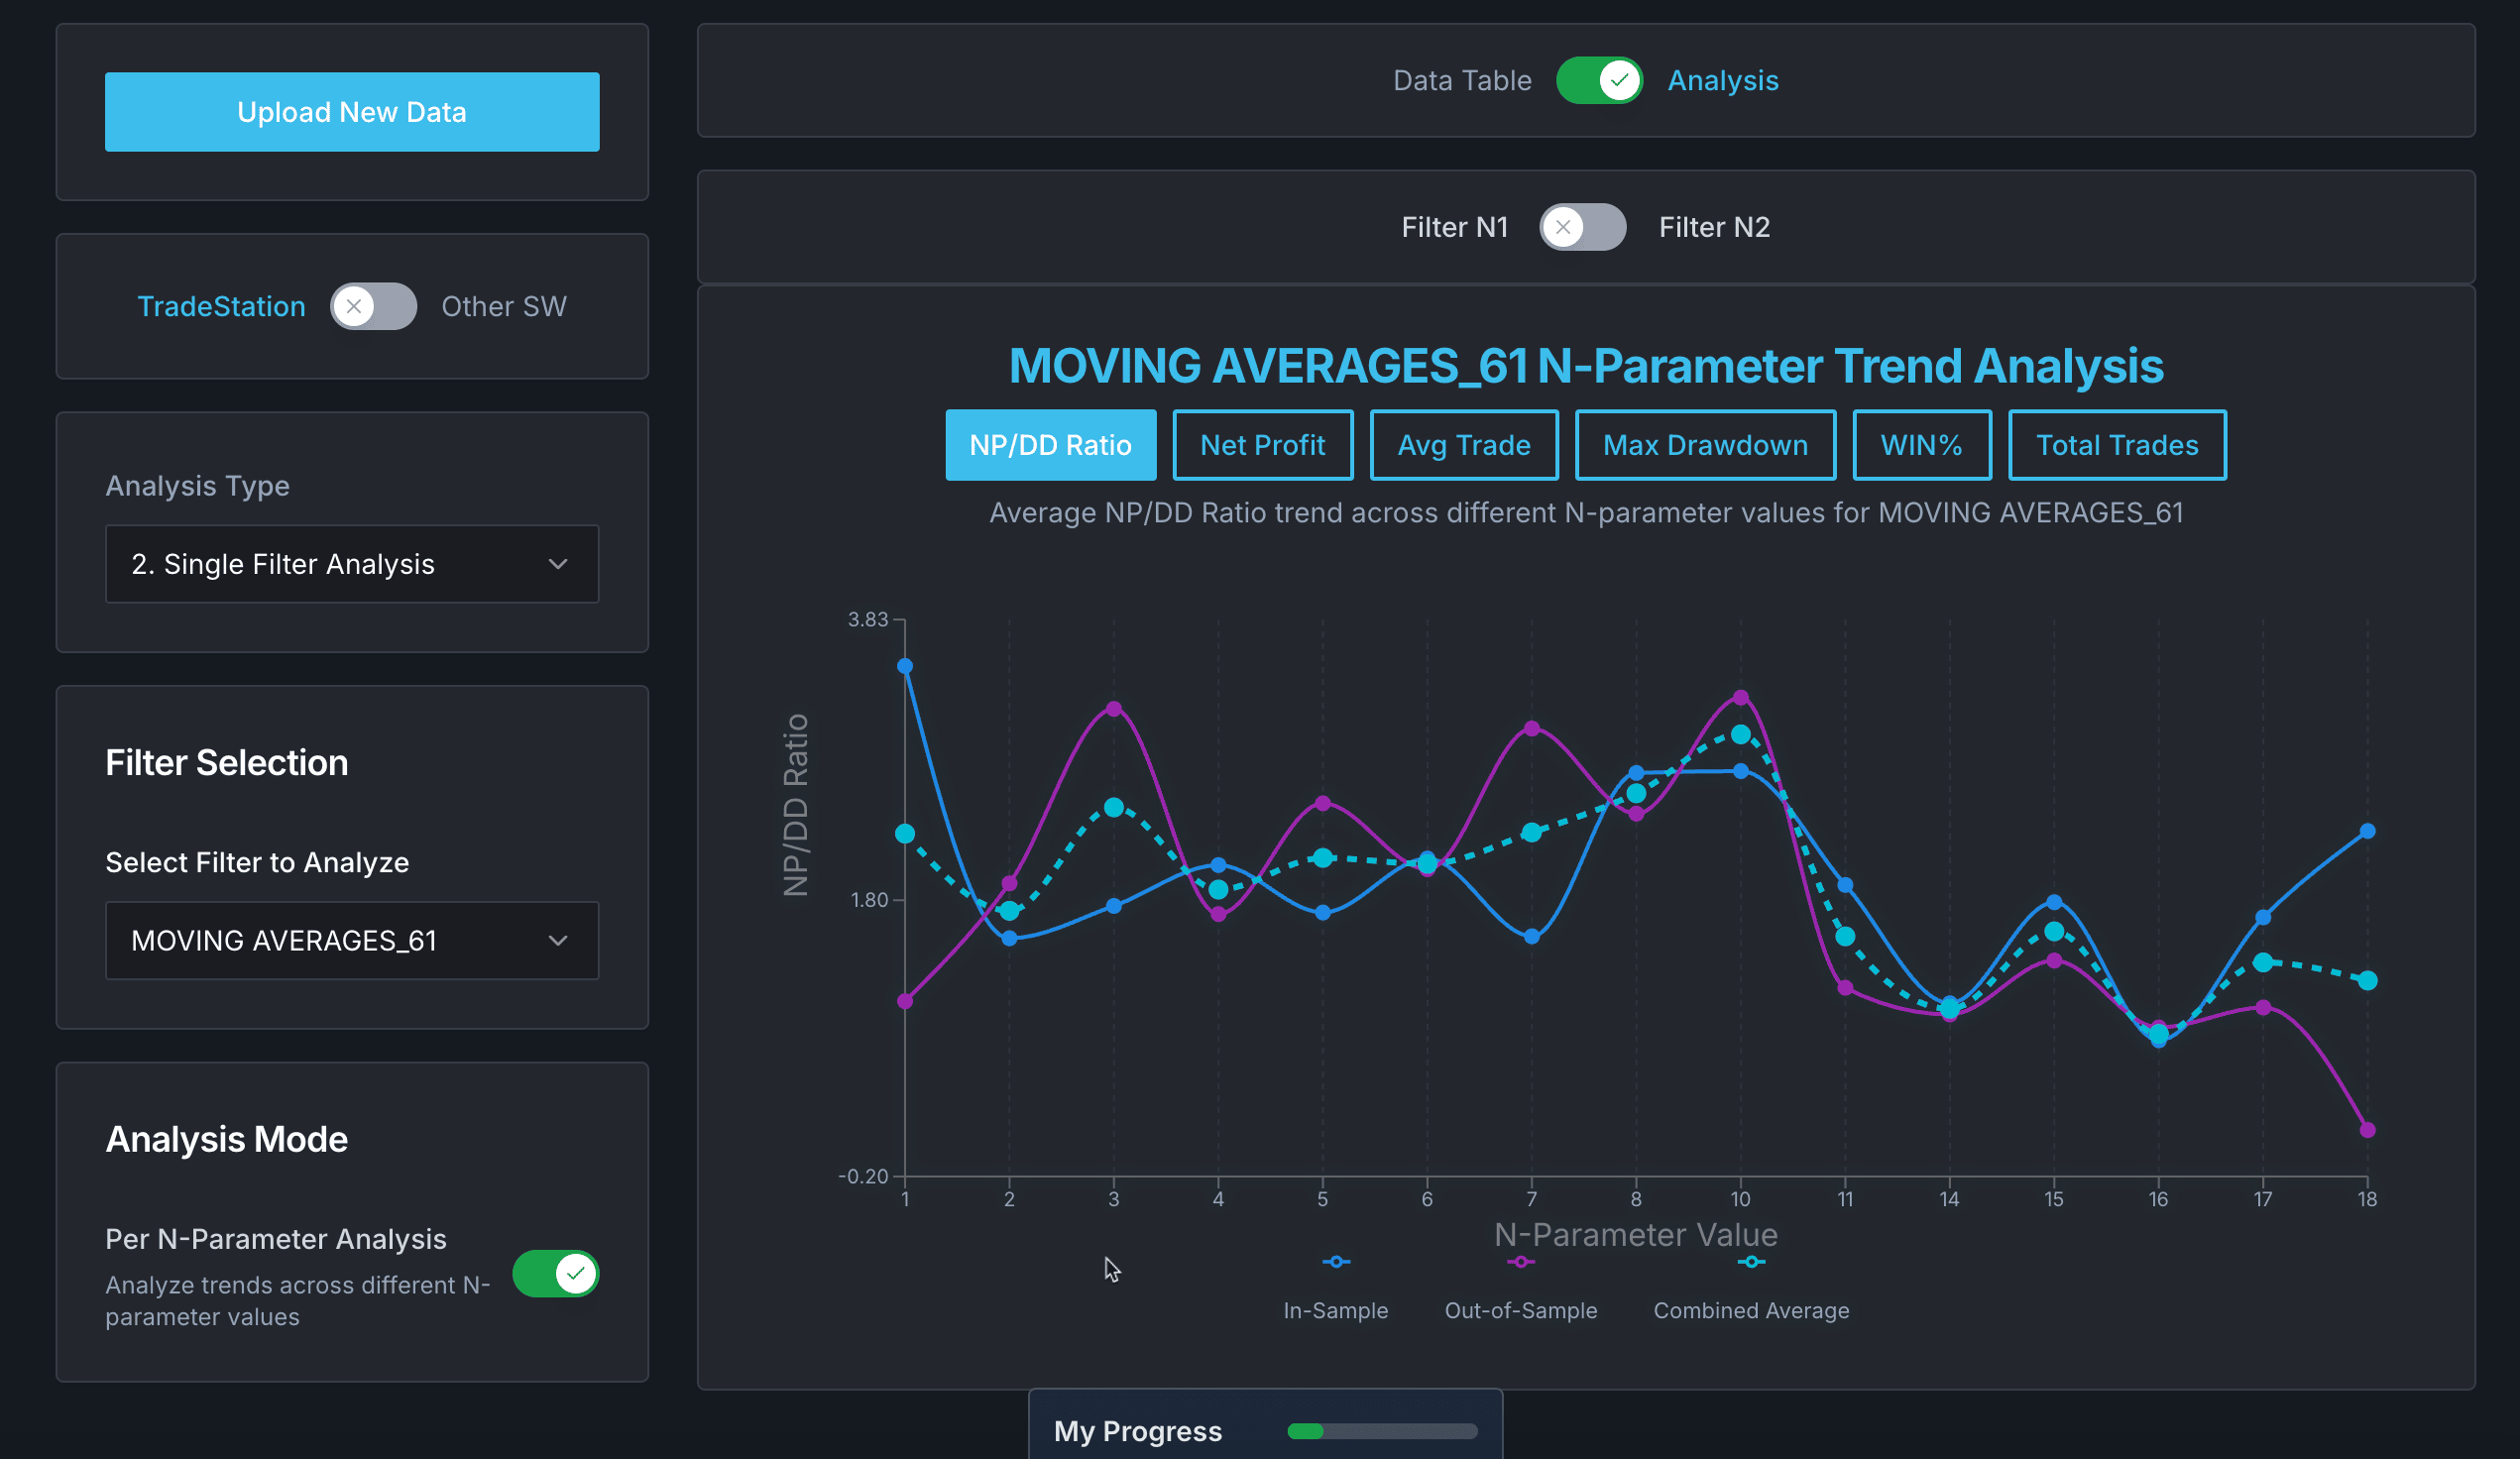The height and width of the screenshot is (1459, 2520).
Task: Toggle TradeStation / Other SW switch
Action: [373, 306]
